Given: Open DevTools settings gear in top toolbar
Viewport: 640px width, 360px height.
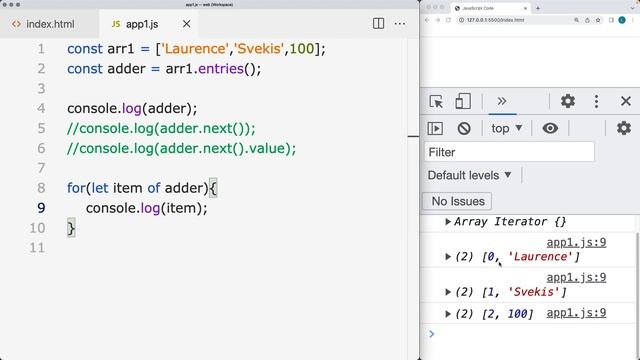Looking at the screenshot, I should point(568,101).
